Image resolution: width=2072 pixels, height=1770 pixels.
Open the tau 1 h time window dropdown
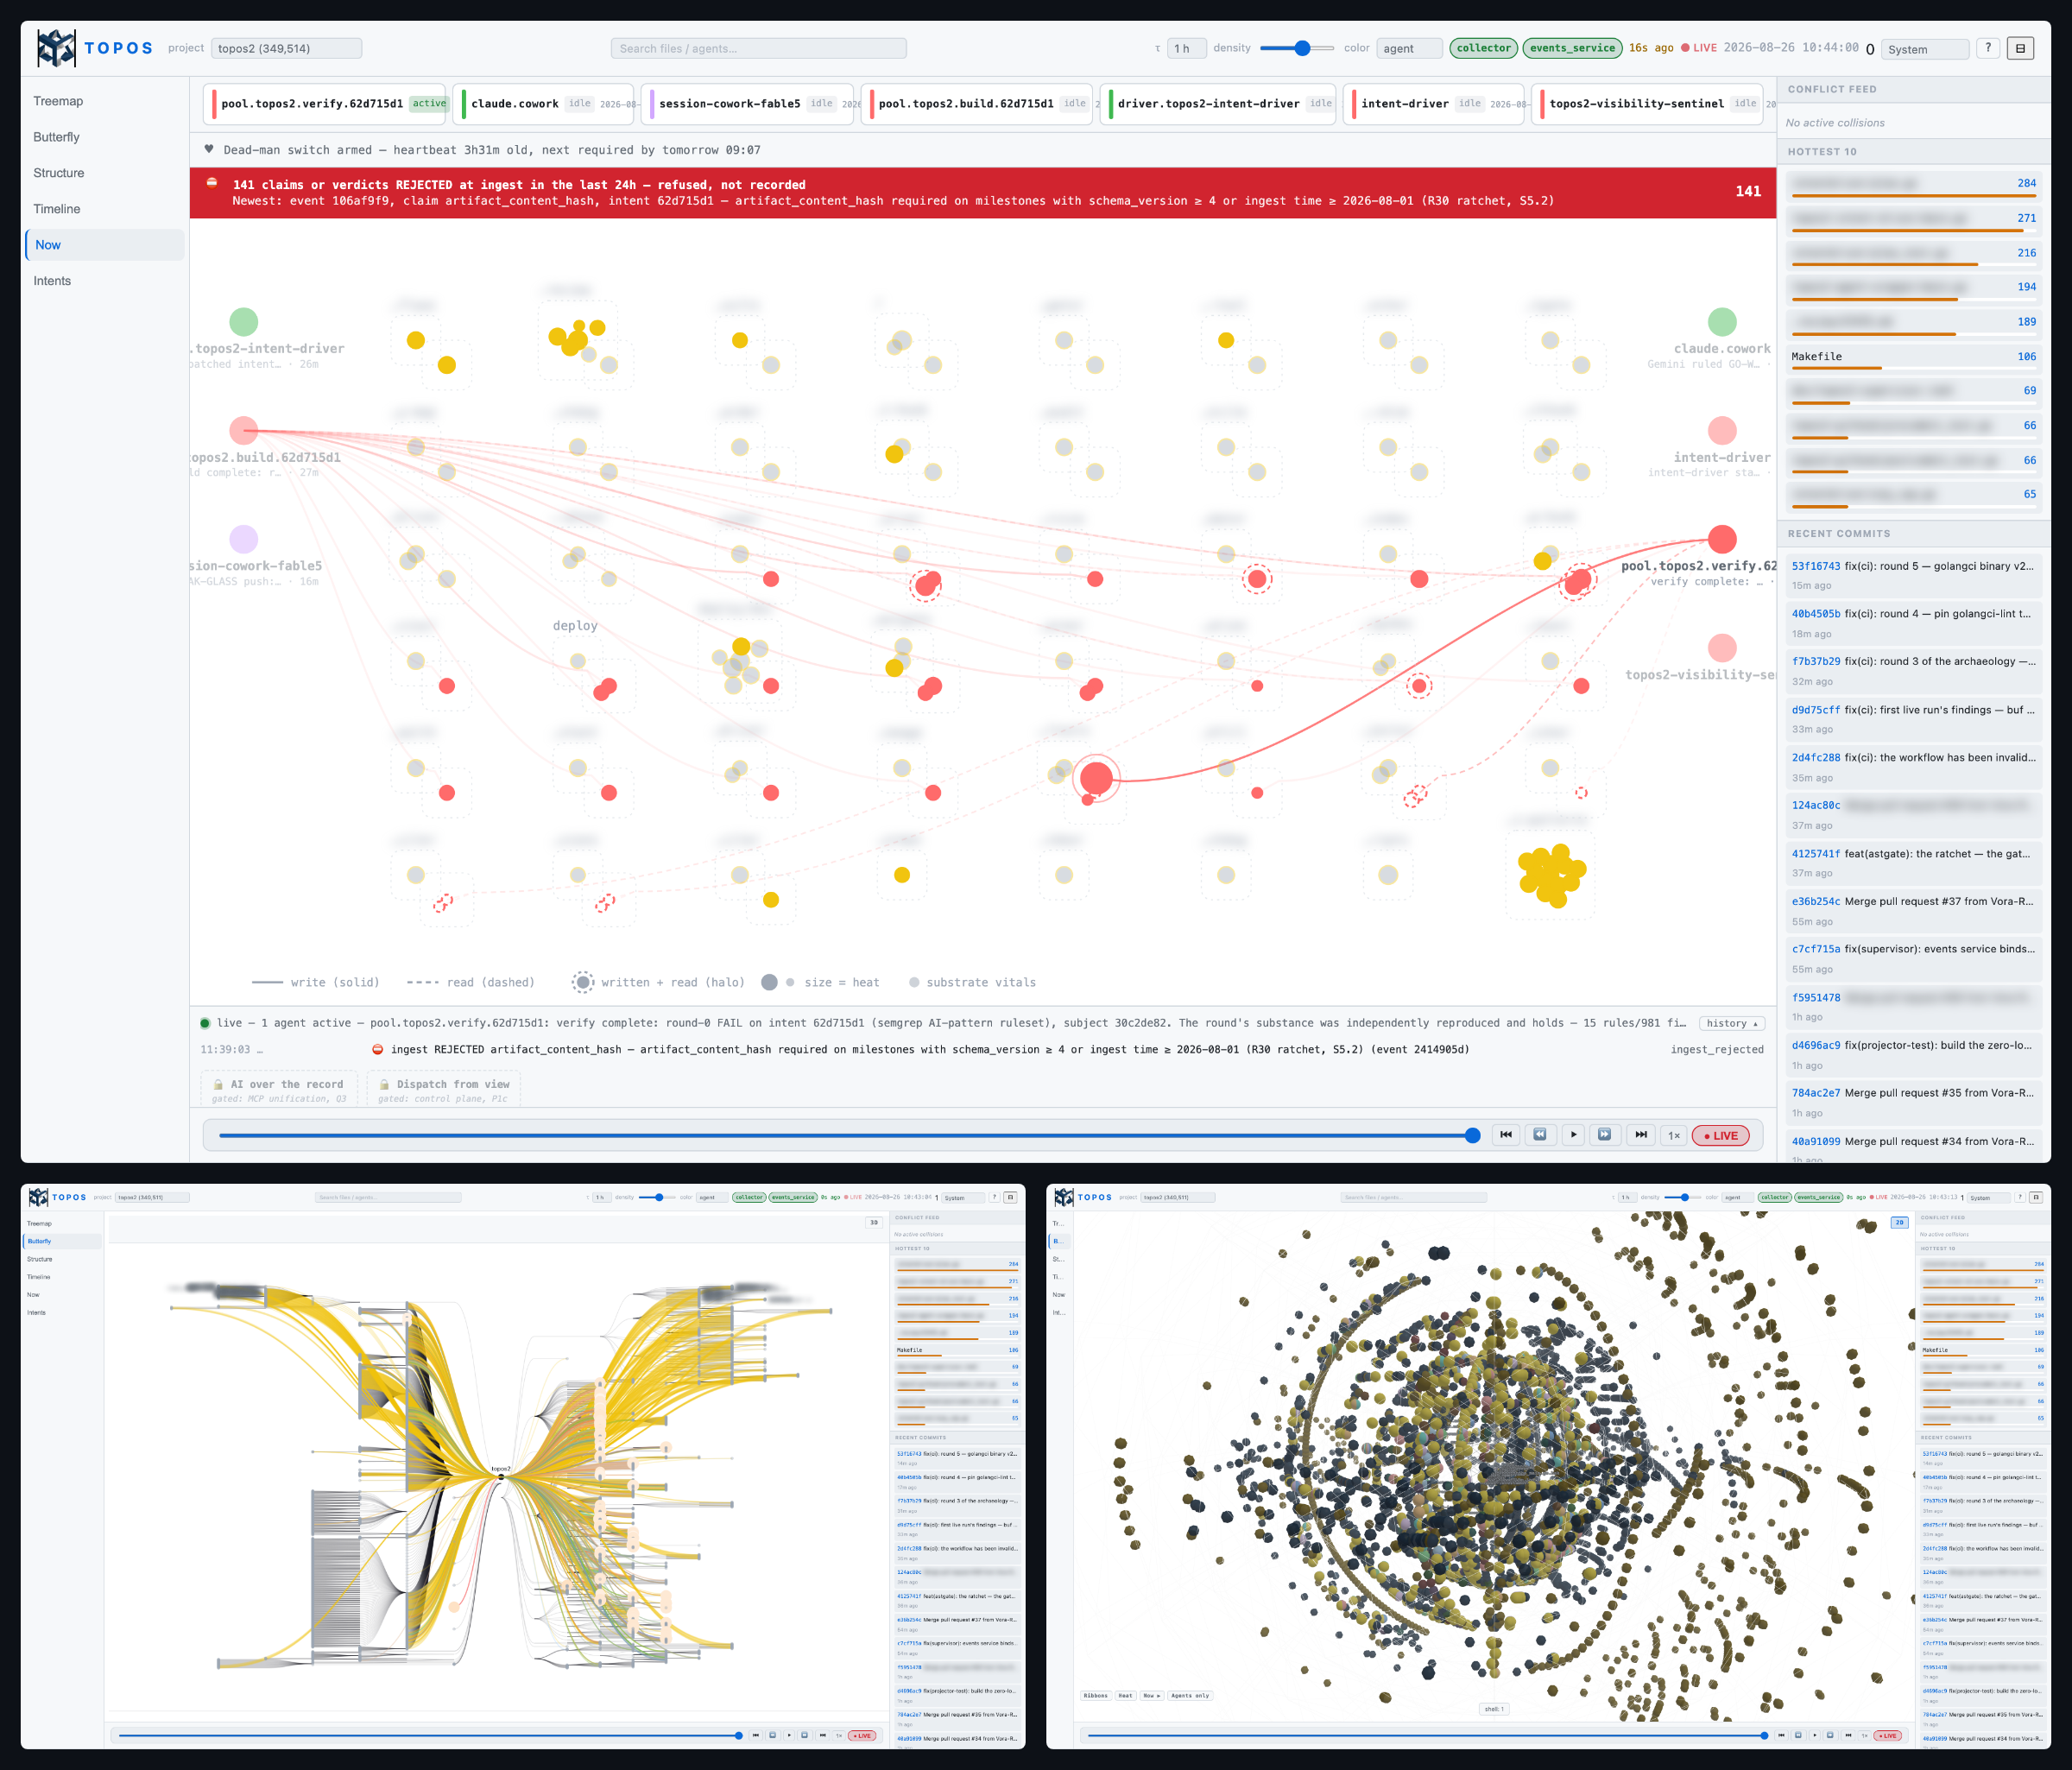pyautogui.click(x=1187, y=48)
